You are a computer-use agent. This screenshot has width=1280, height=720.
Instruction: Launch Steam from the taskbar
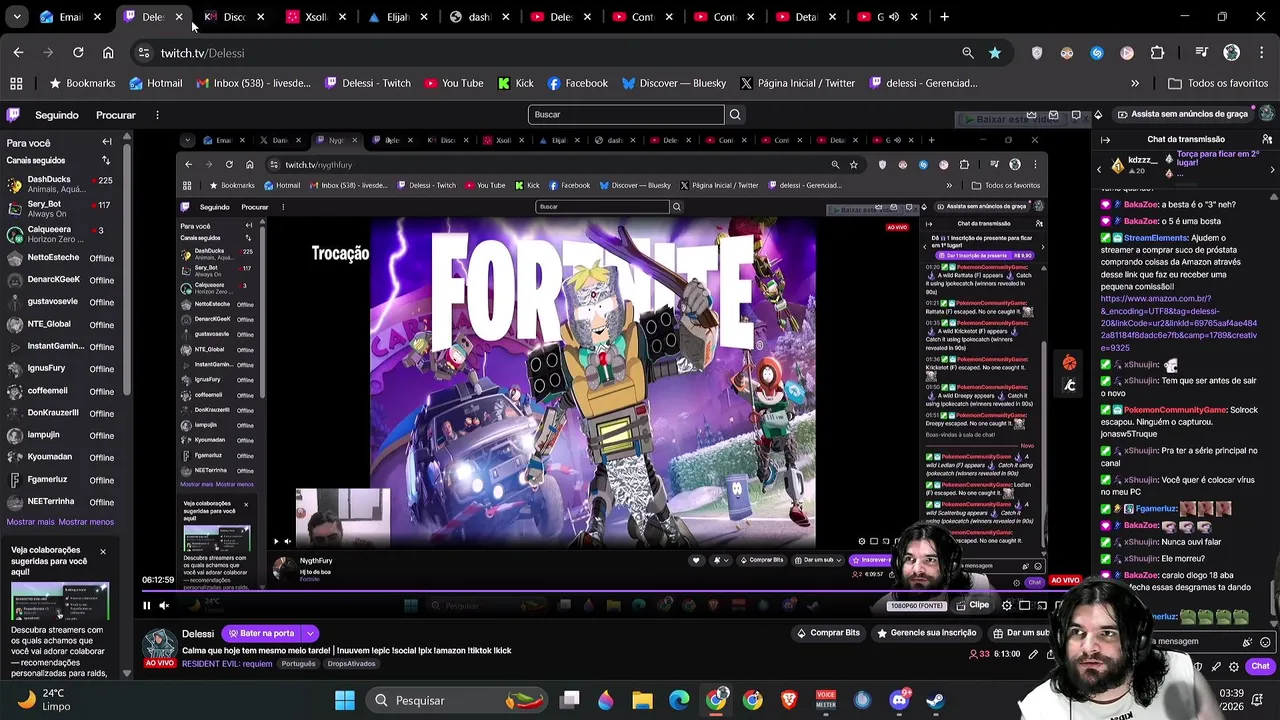tap(935, 700)
